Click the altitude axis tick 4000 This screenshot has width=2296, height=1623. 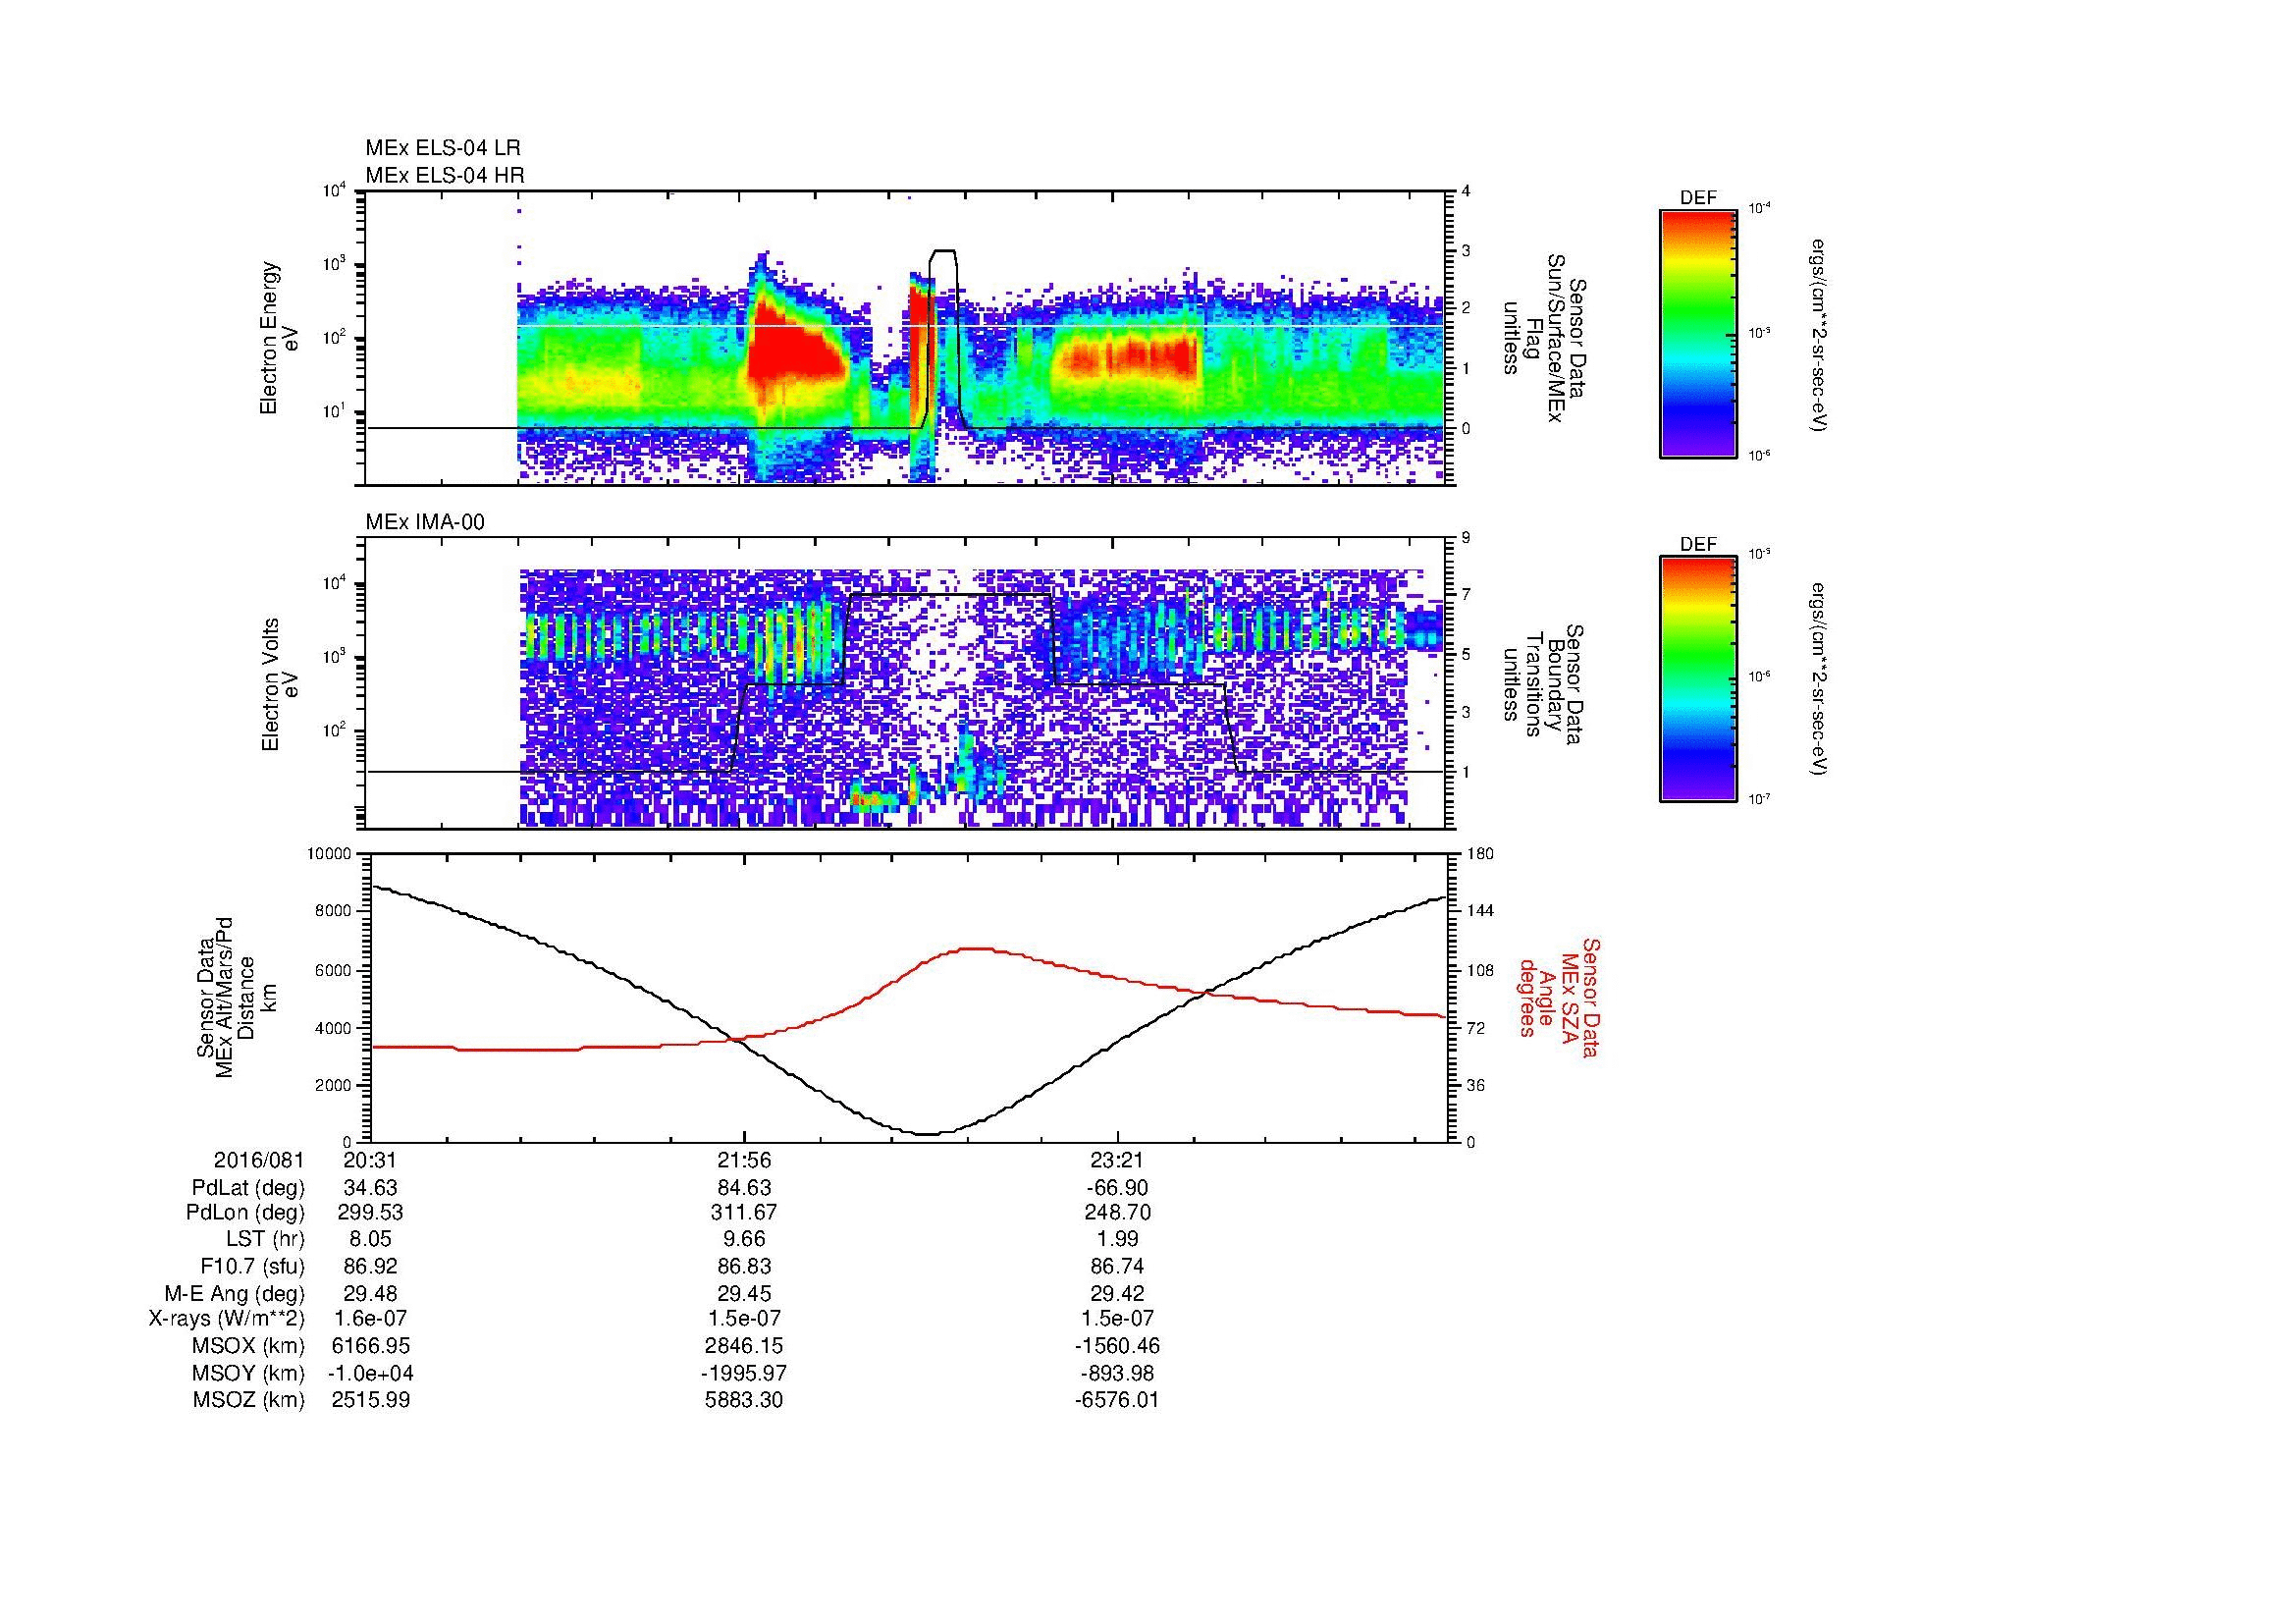click(x=334, y=1028)
